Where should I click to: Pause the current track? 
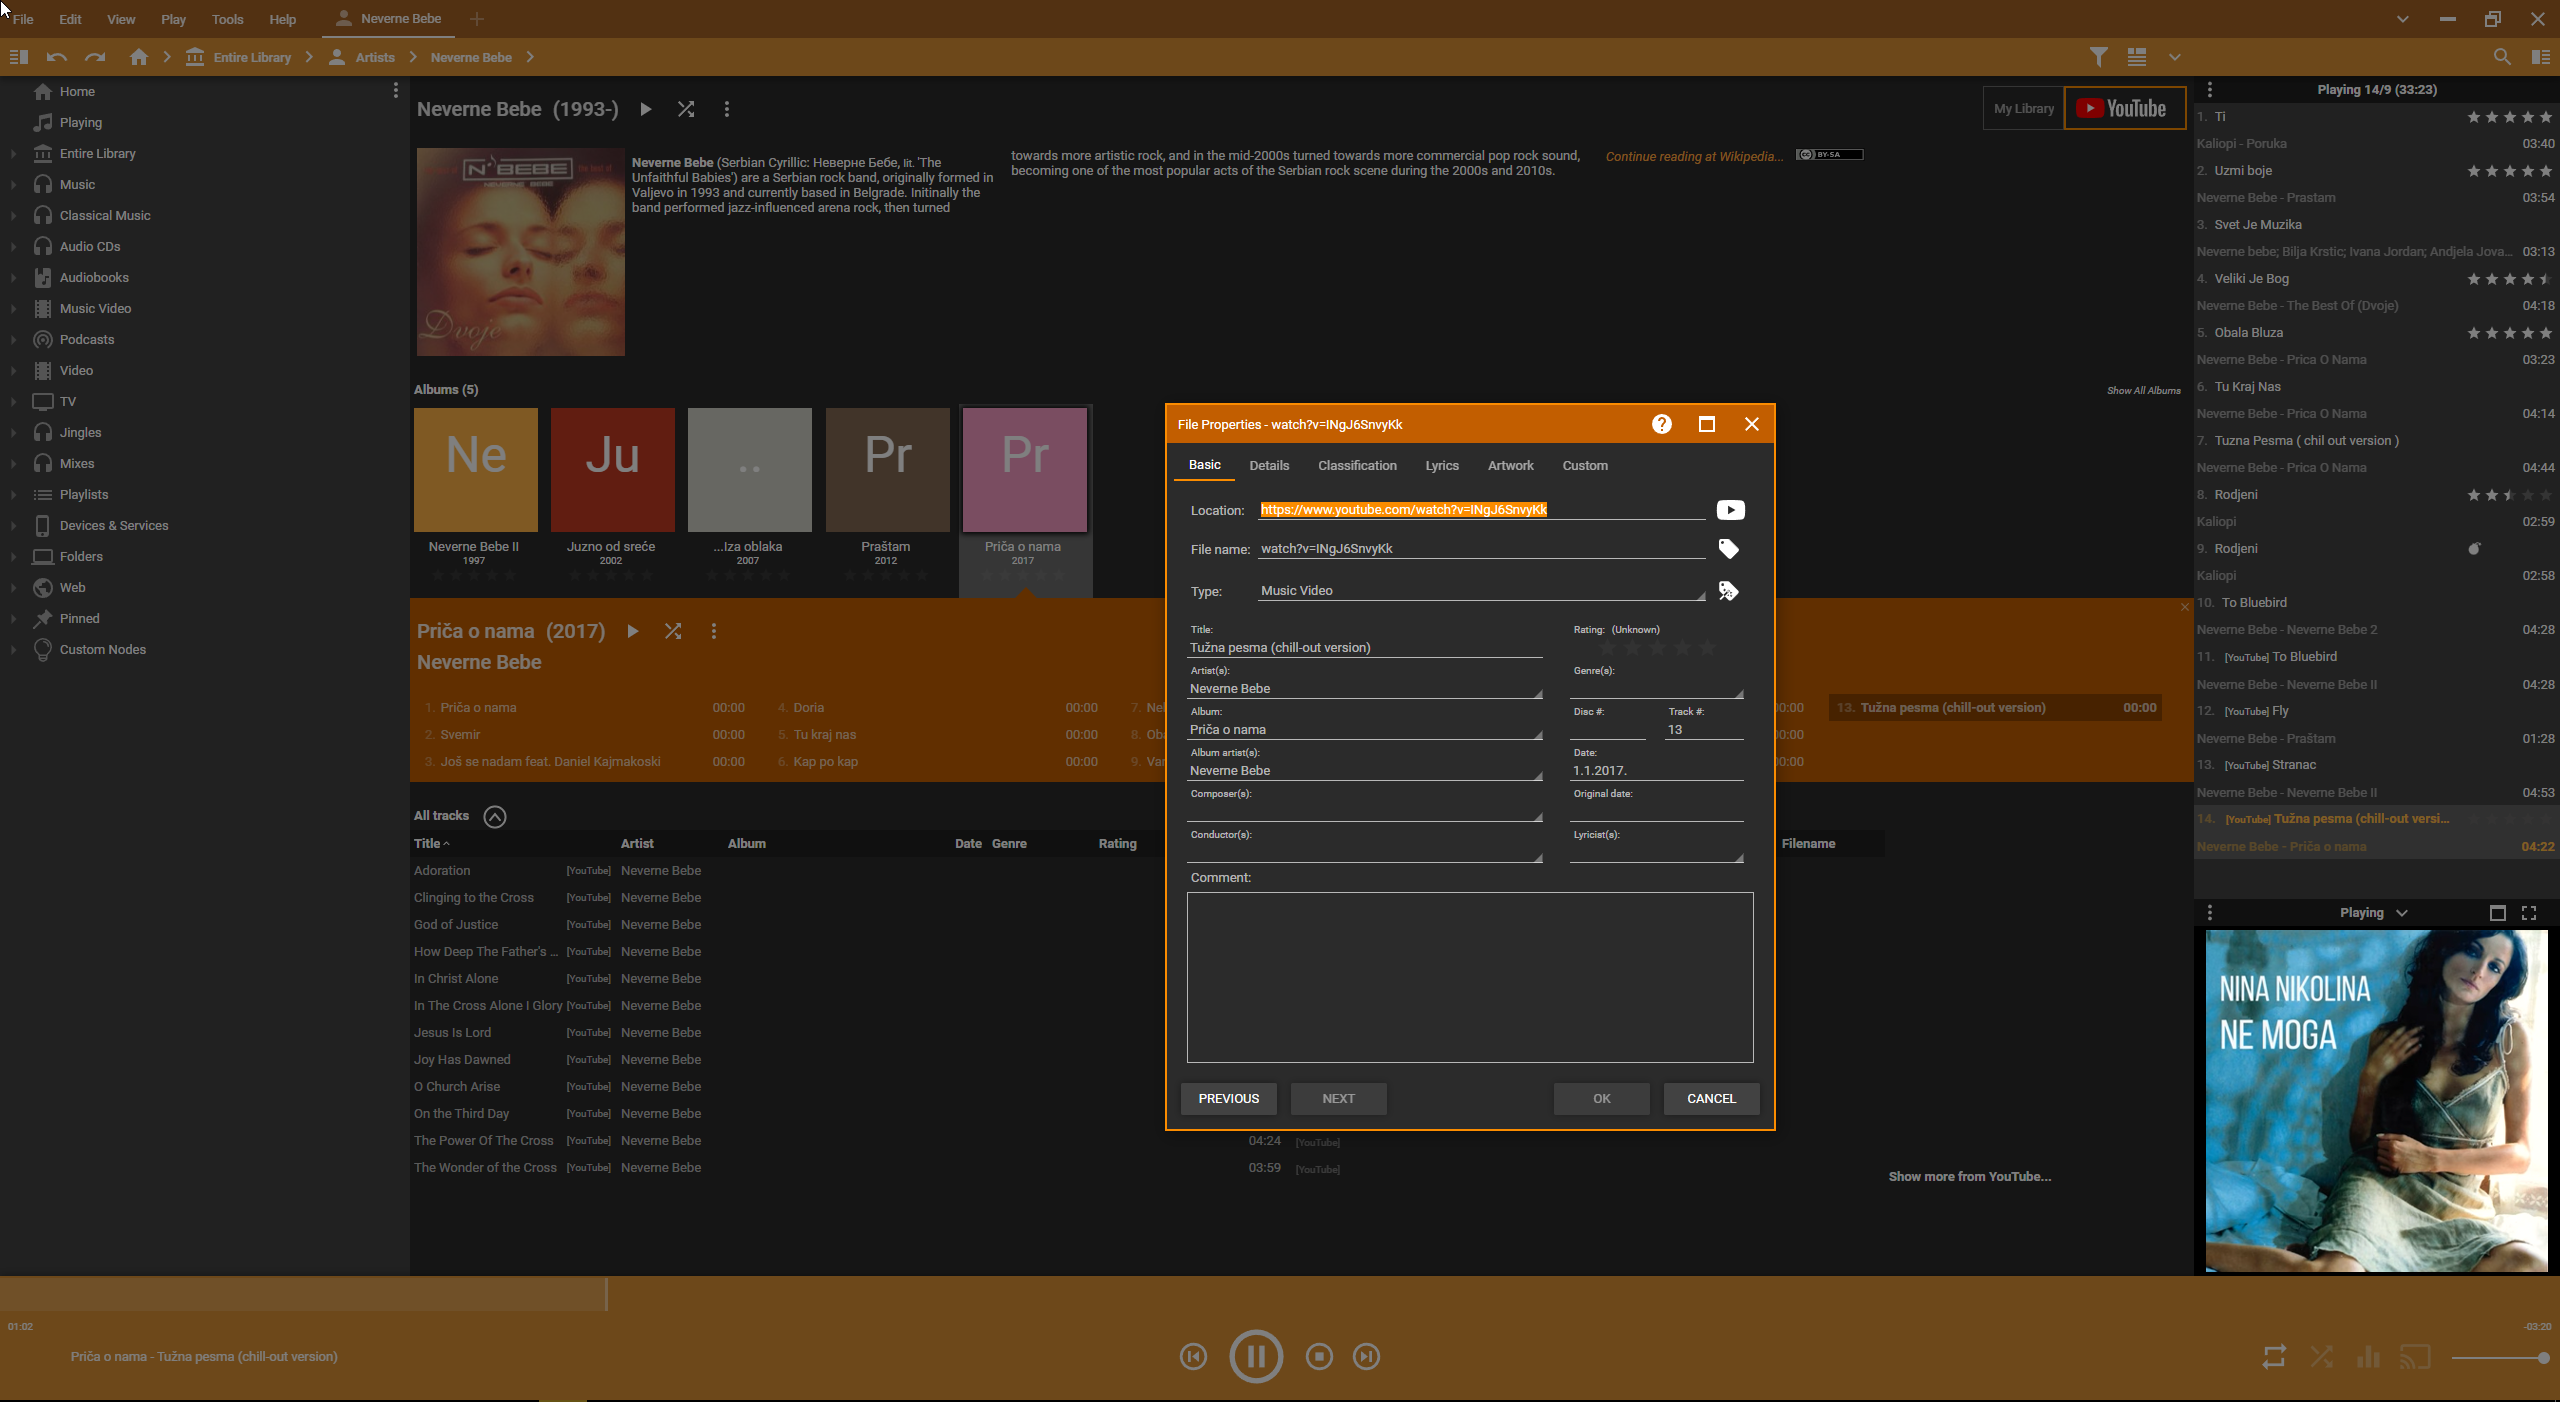(x=1255, y=1356)
